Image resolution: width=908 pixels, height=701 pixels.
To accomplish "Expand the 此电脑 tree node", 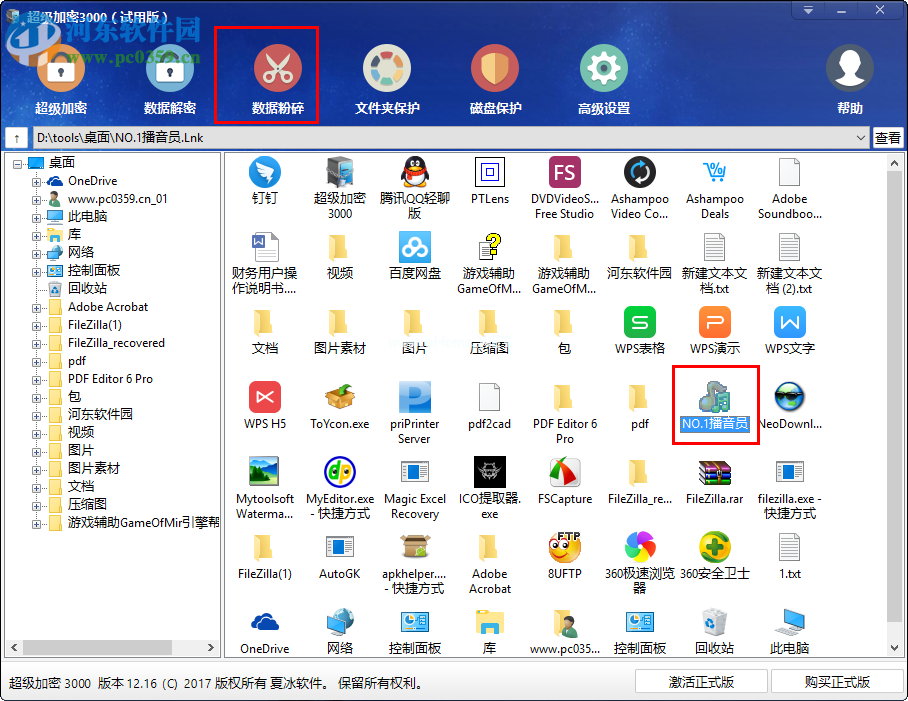I will (37, 217).
